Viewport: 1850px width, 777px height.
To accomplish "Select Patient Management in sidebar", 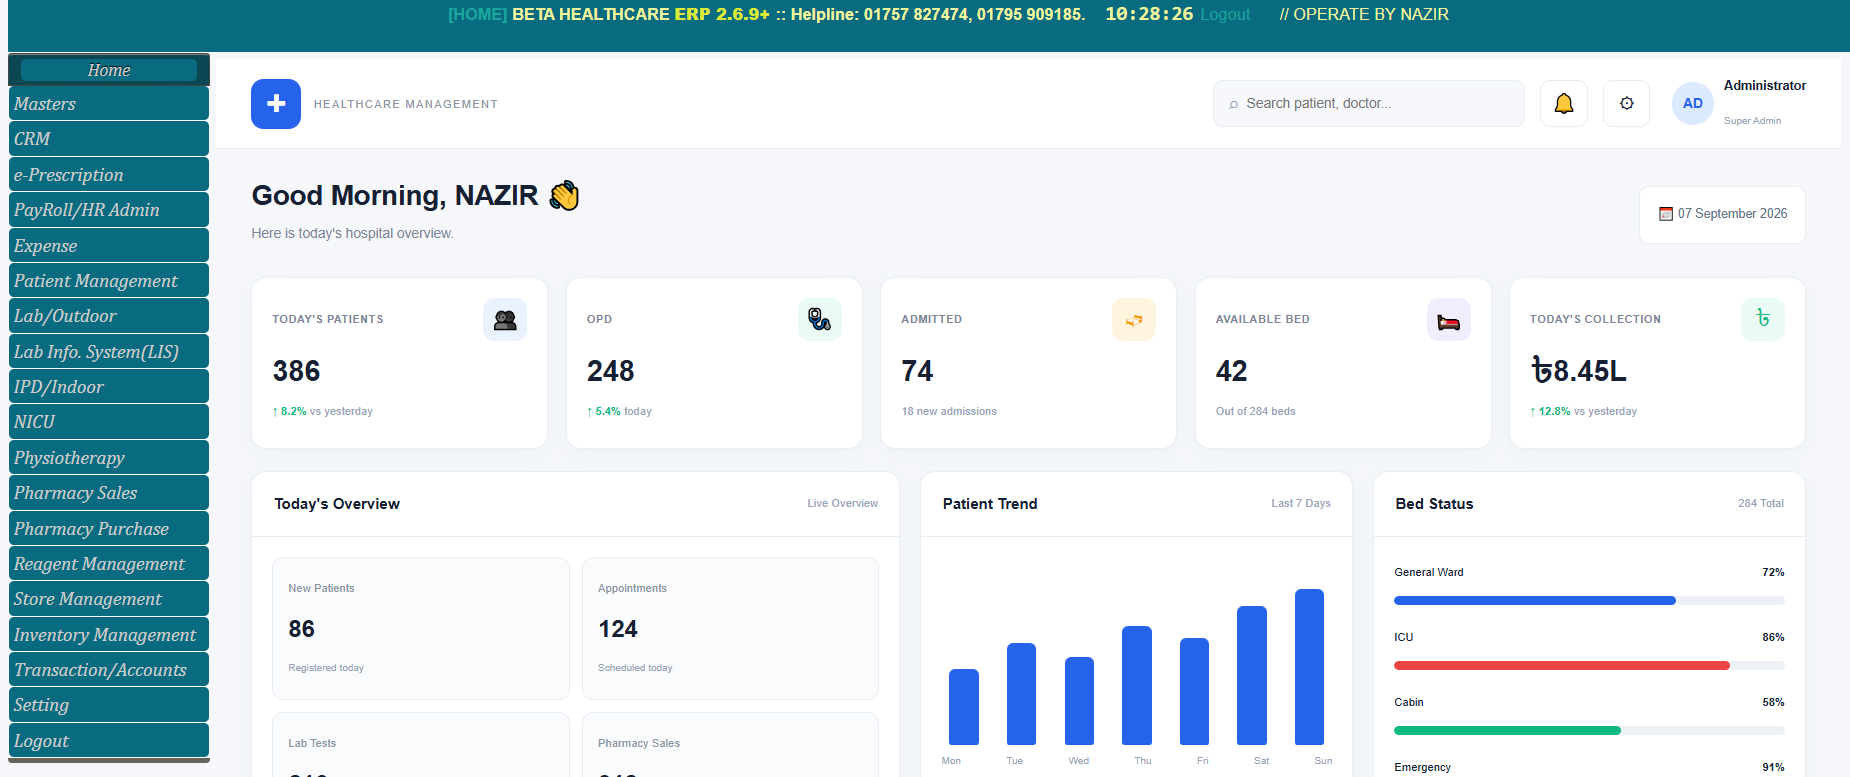I will 109,281.
